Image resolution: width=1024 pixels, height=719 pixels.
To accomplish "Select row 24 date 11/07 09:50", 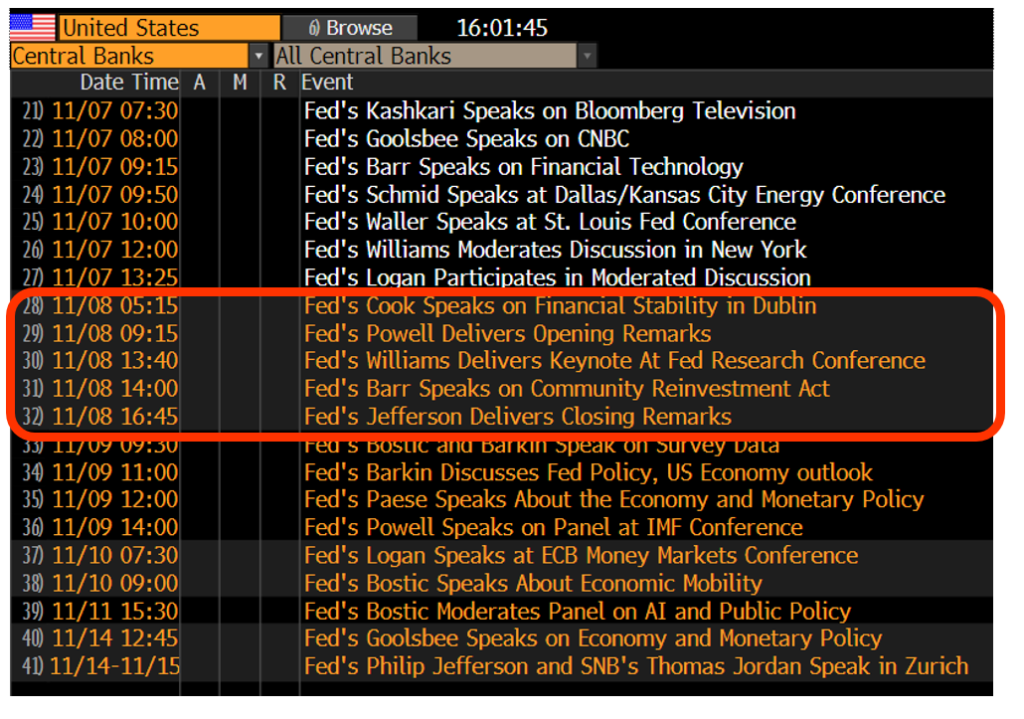I will 115,195.
